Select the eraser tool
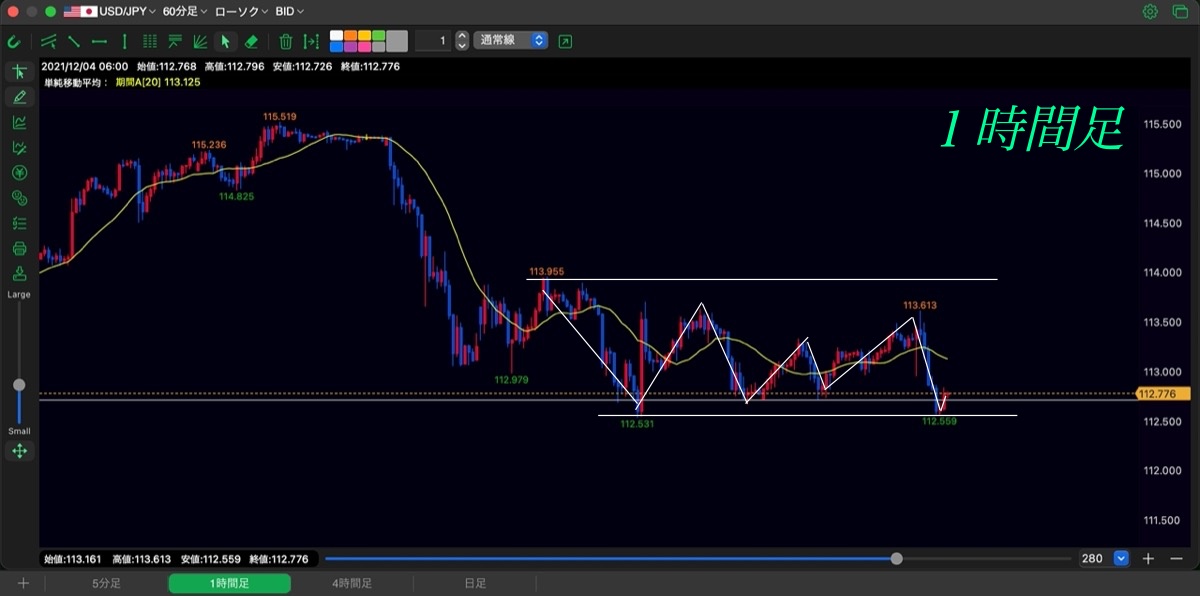 pyautogui.click(x=251, y=41)
